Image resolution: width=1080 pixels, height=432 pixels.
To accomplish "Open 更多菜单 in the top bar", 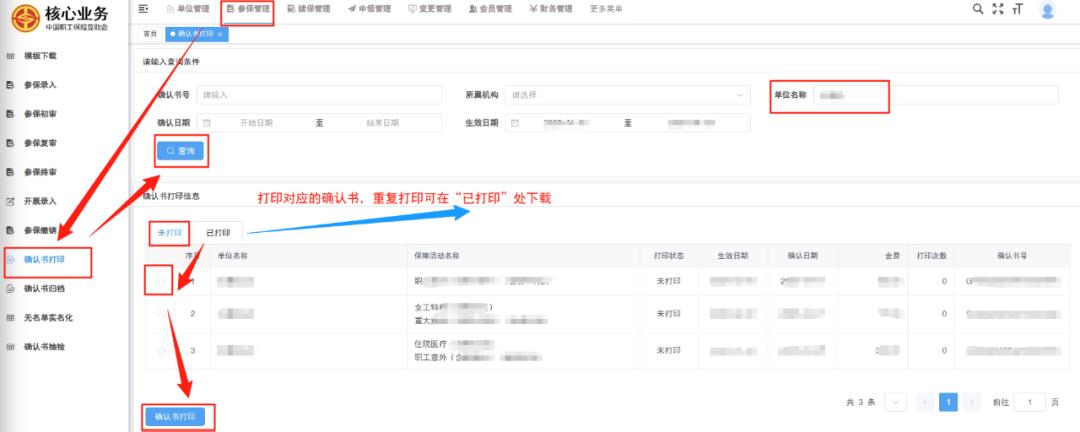I will (606, 9).
